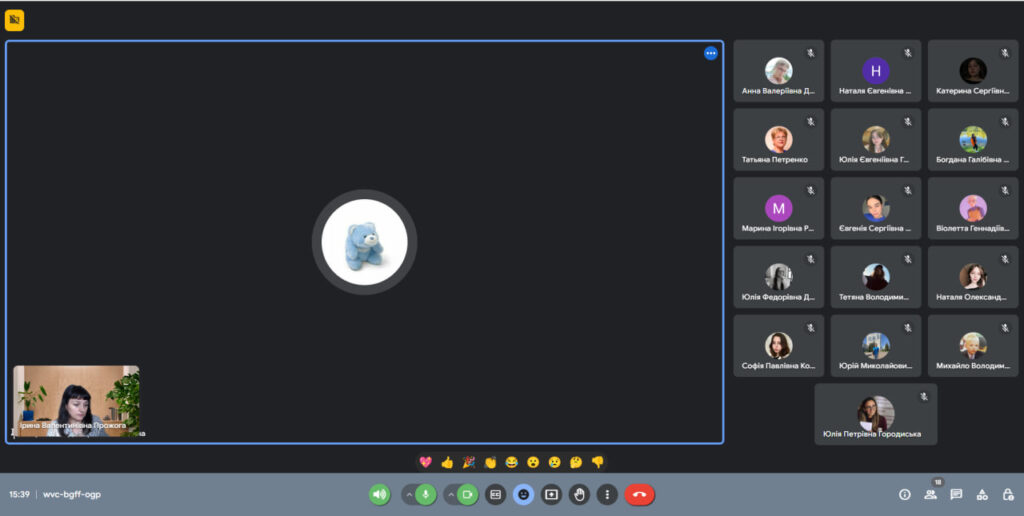
Task: Open more options three-dot menu in toolbar
Action: [607, 494]
